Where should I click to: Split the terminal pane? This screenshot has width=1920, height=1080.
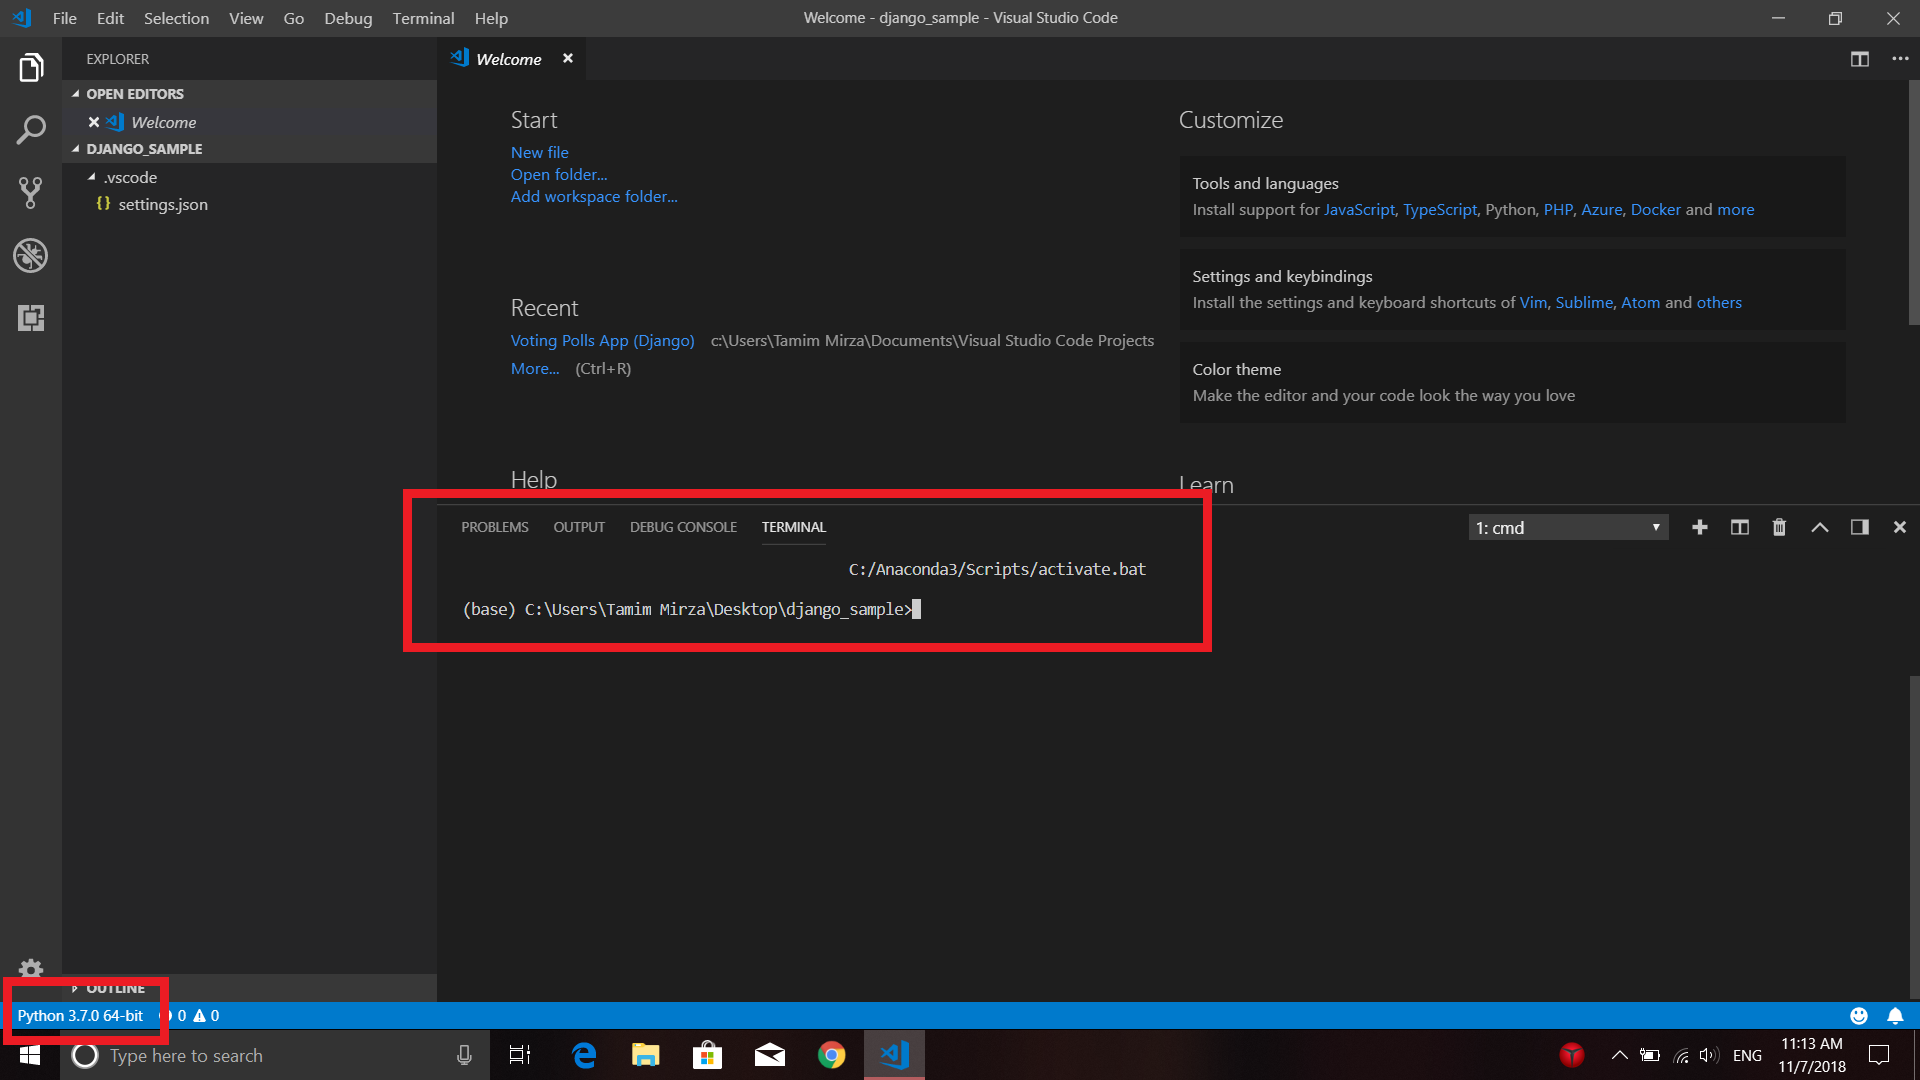tap(1740, 527)
